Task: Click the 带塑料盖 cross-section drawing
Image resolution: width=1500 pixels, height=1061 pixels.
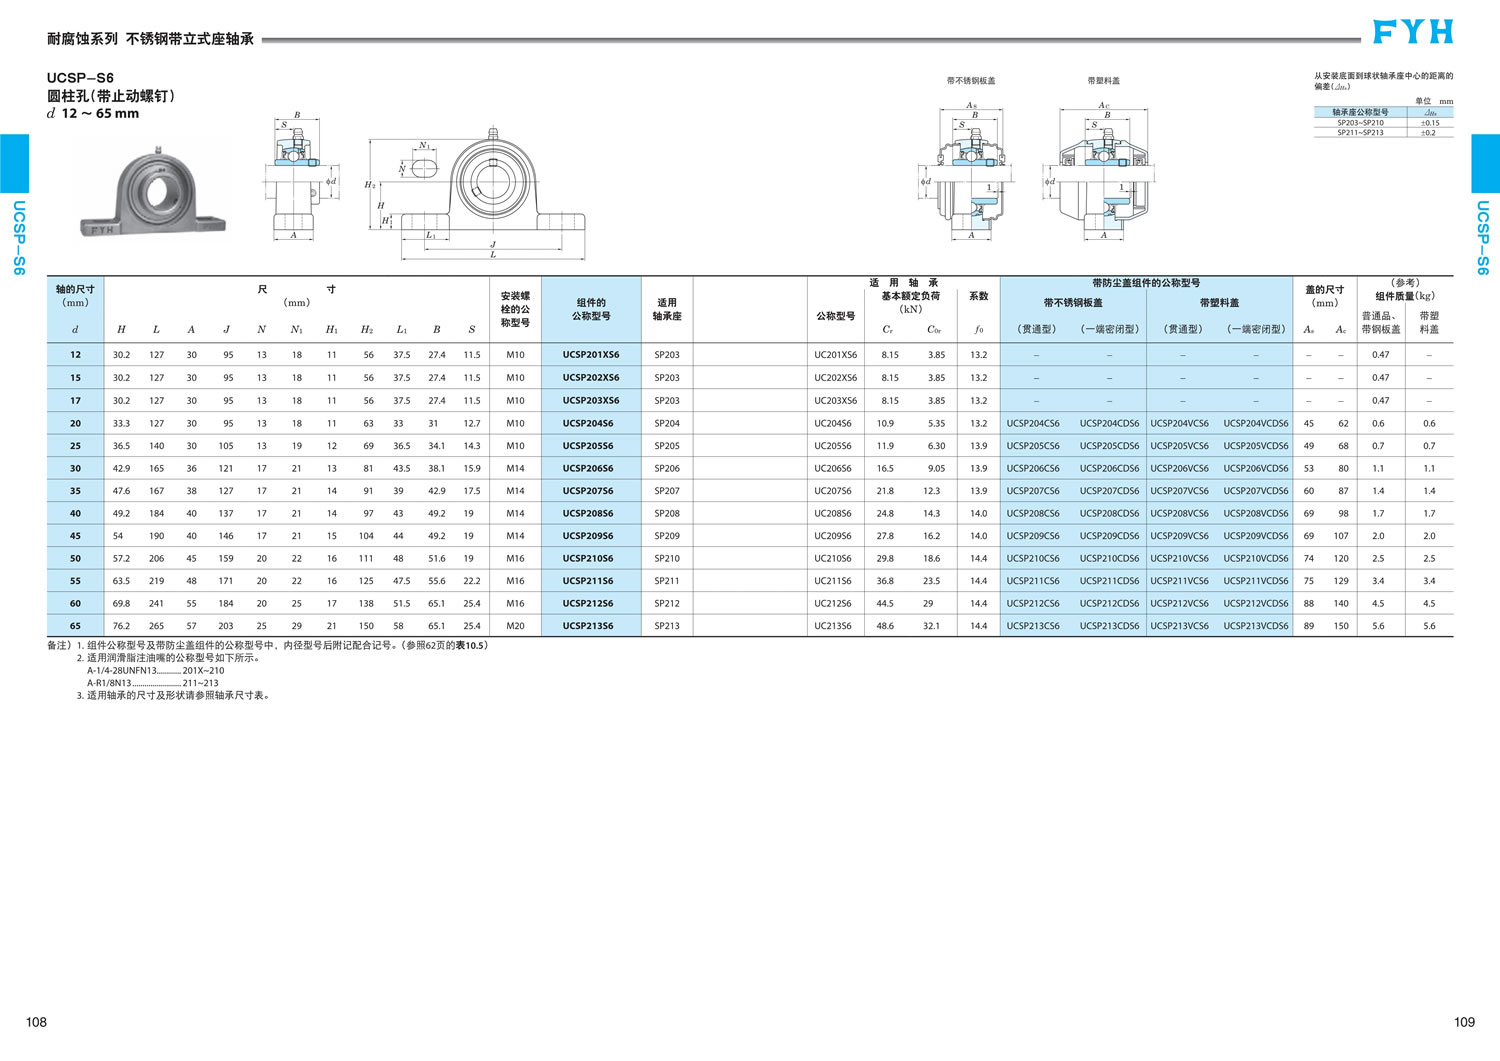Action: point(1102,170)
